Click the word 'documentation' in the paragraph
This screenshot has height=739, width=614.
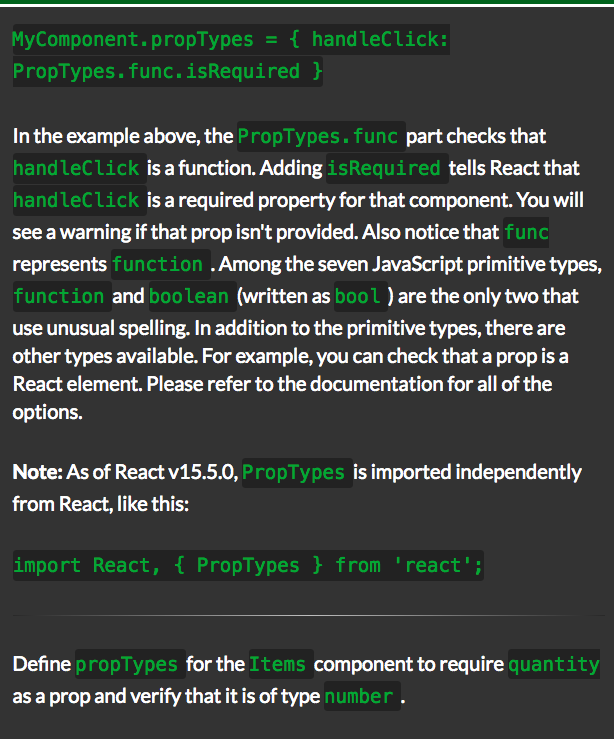377,384
